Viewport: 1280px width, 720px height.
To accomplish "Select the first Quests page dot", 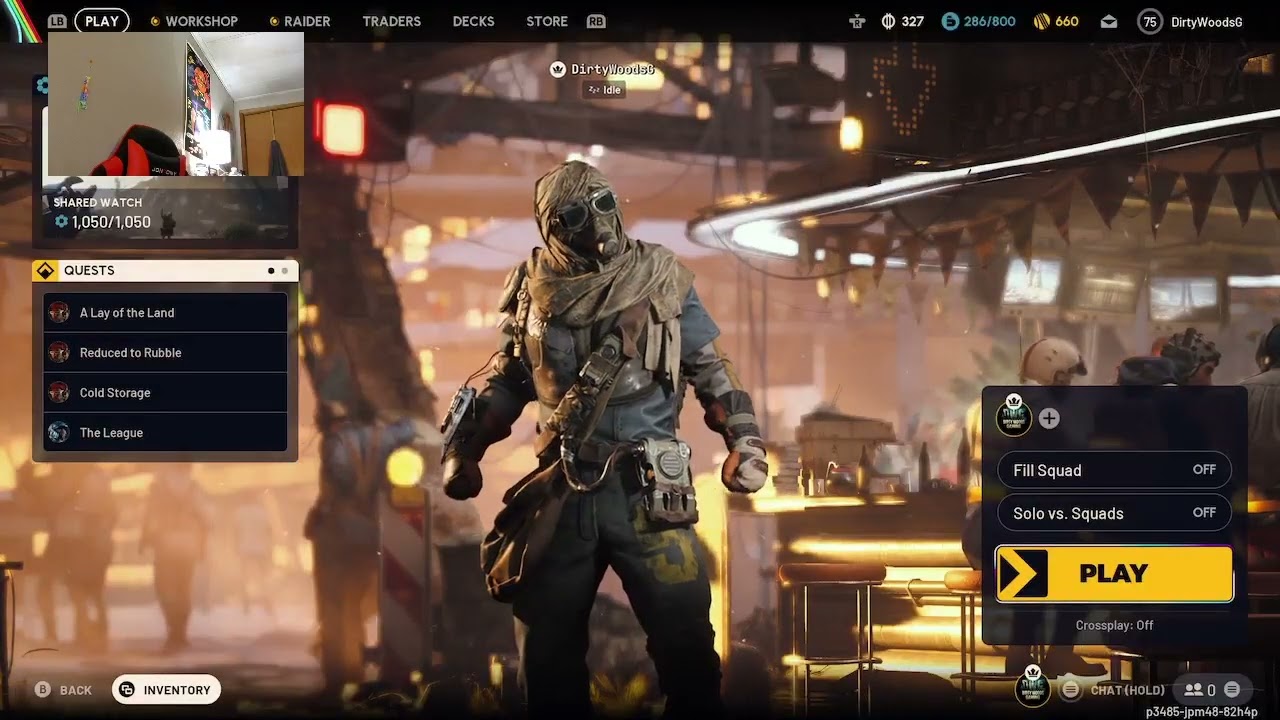I will 271,271.
